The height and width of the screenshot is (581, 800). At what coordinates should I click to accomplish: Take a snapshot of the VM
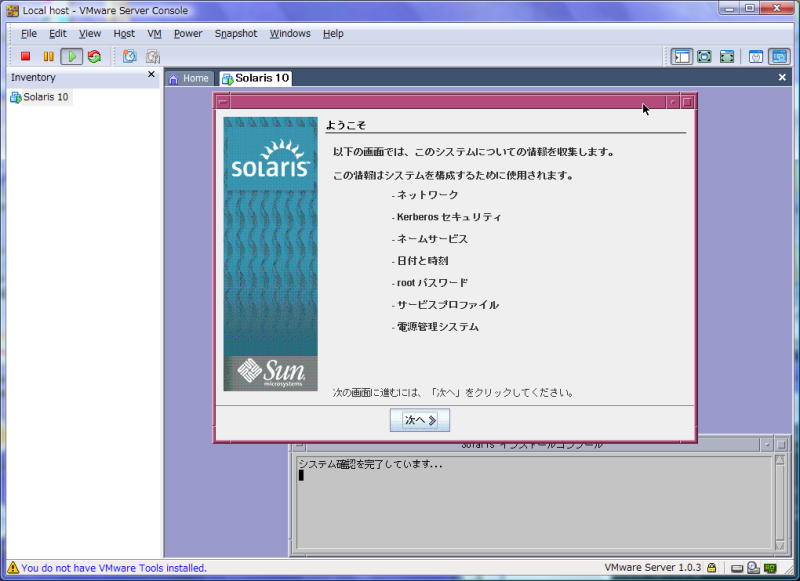point(128,56)
